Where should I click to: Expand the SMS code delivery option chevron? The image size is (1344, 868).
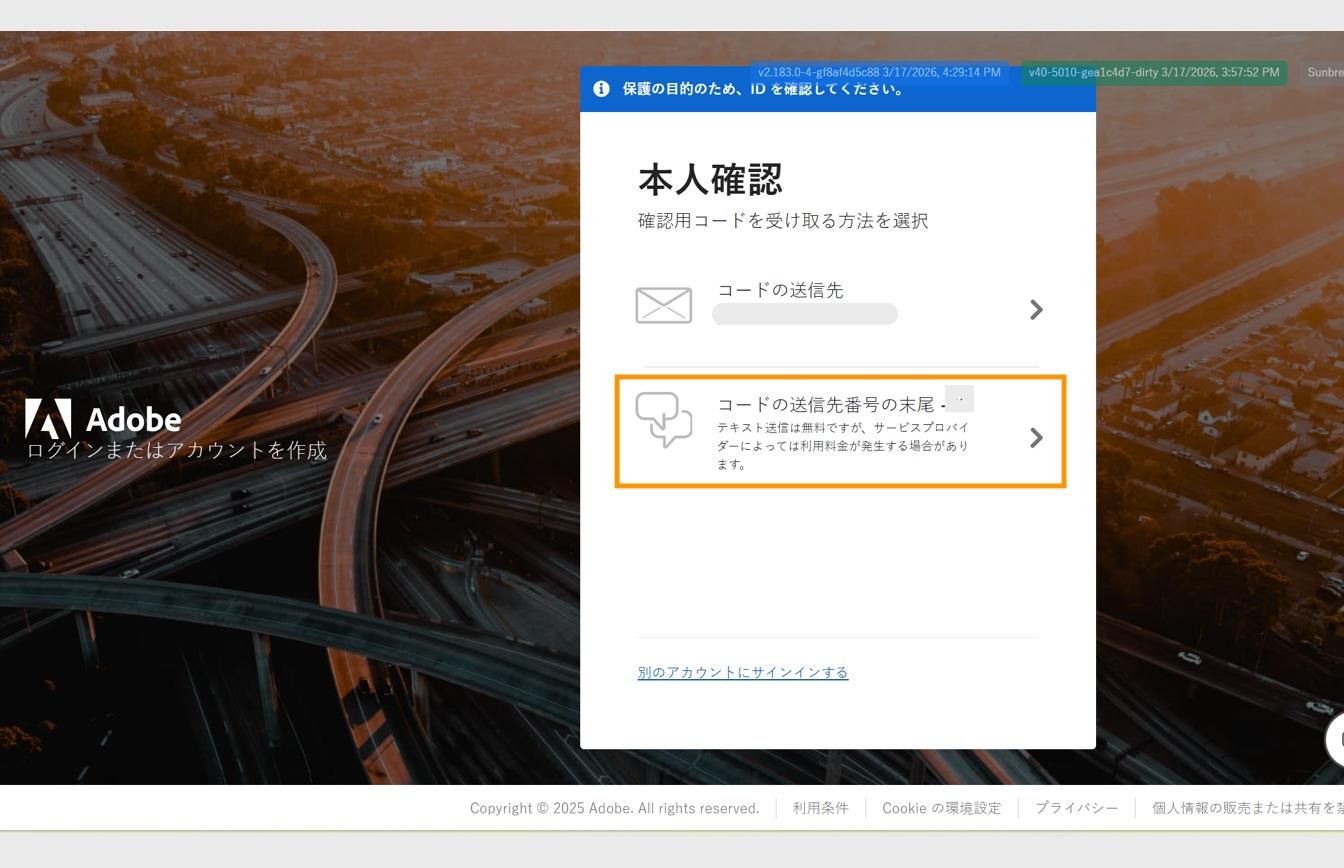point(1036,437)
